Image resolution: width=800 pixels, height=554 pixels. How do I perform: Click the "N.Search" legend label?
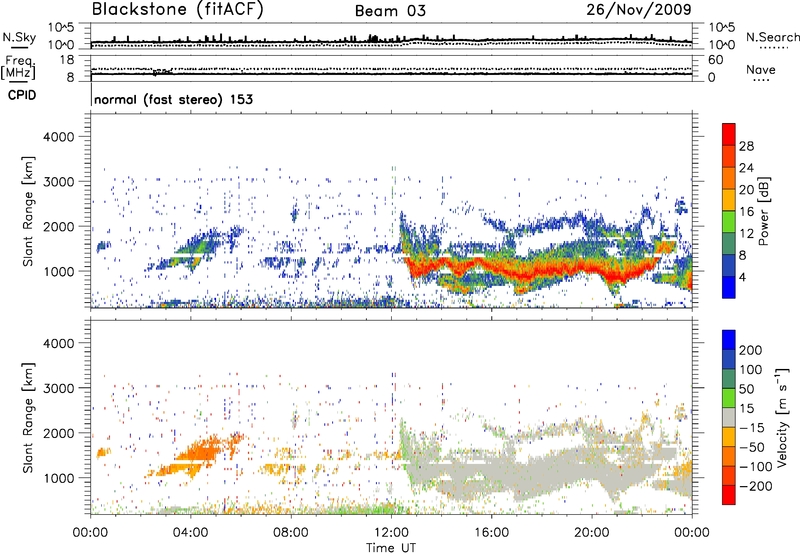(772, 37)
